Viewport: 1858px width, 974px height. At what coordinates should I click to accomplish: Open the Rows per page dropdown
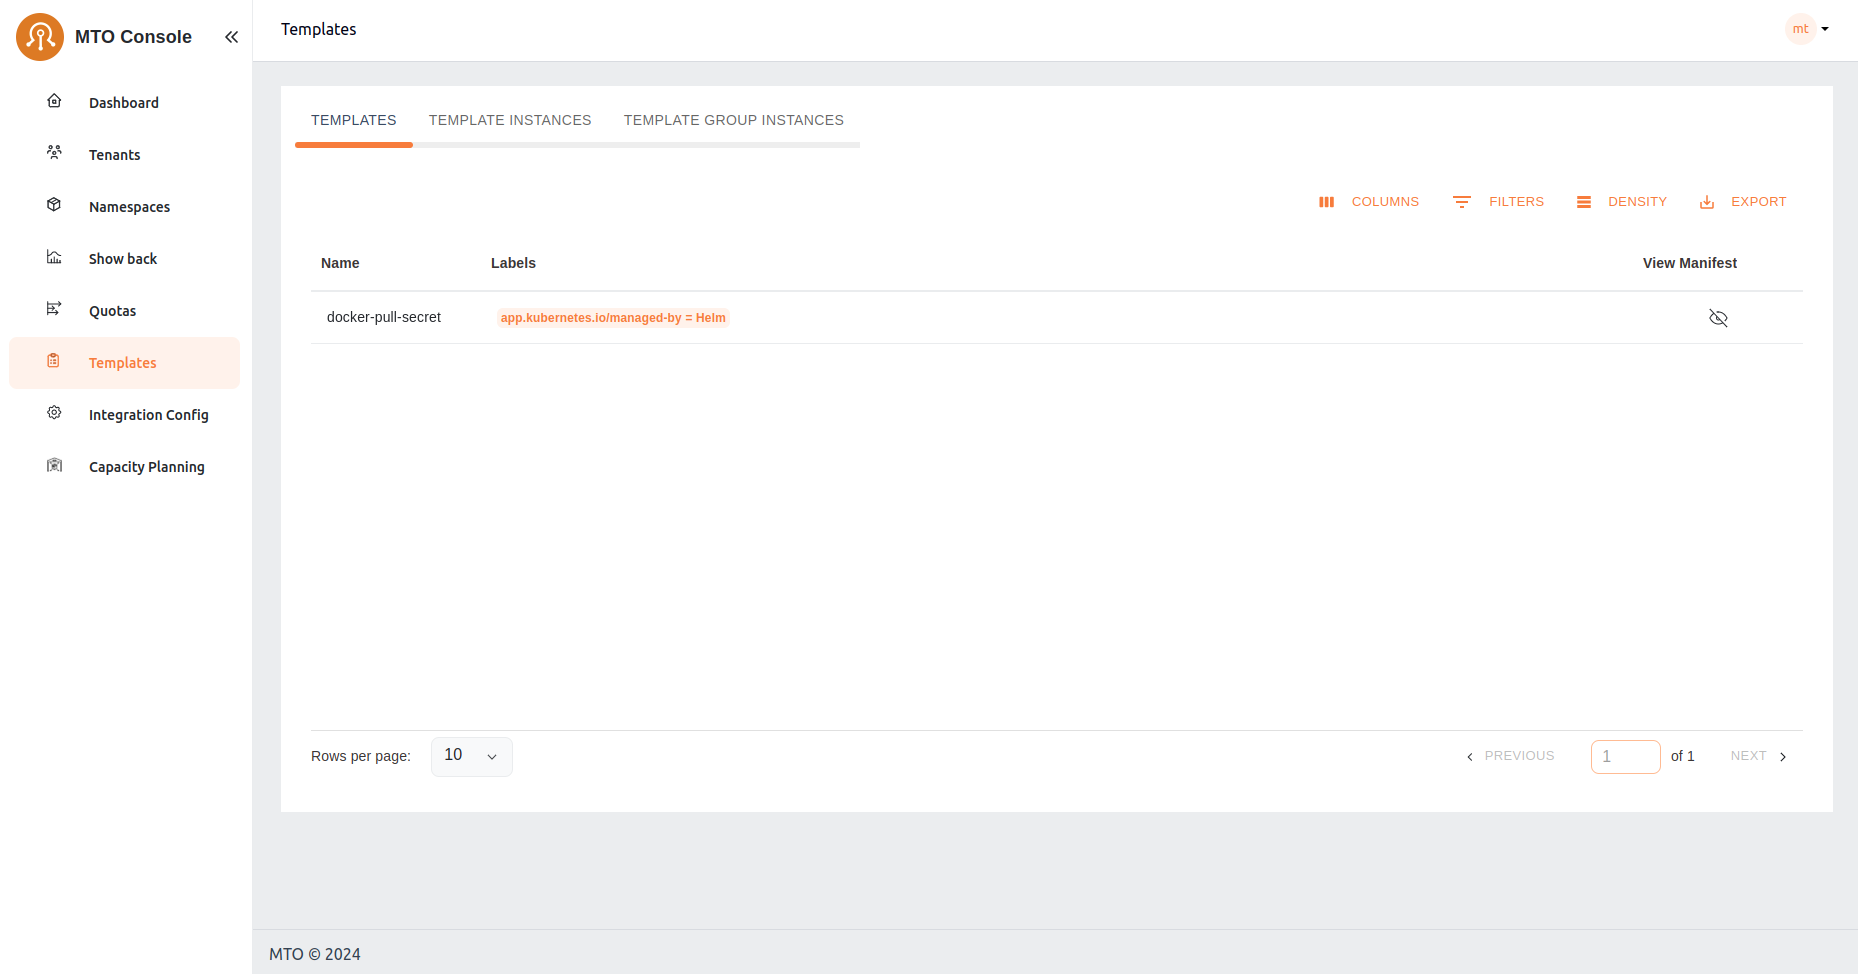pos(471,756)
